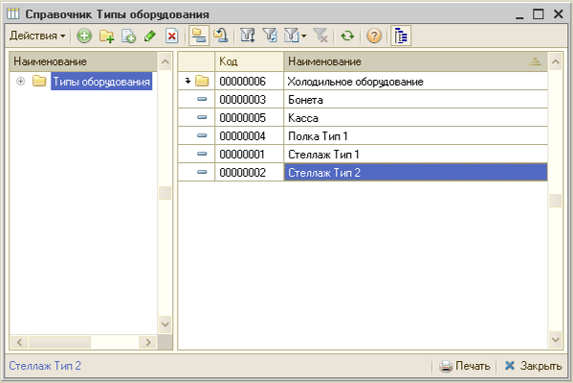
Task: Click the left tree Наименование header
Action: pos(84,61)
